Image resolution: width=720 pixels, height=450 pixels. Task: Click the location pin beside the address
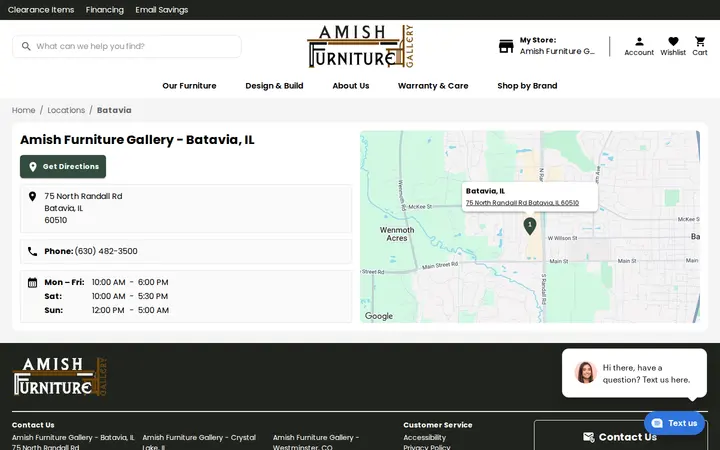pyautogui.click(x=32, y=197)
